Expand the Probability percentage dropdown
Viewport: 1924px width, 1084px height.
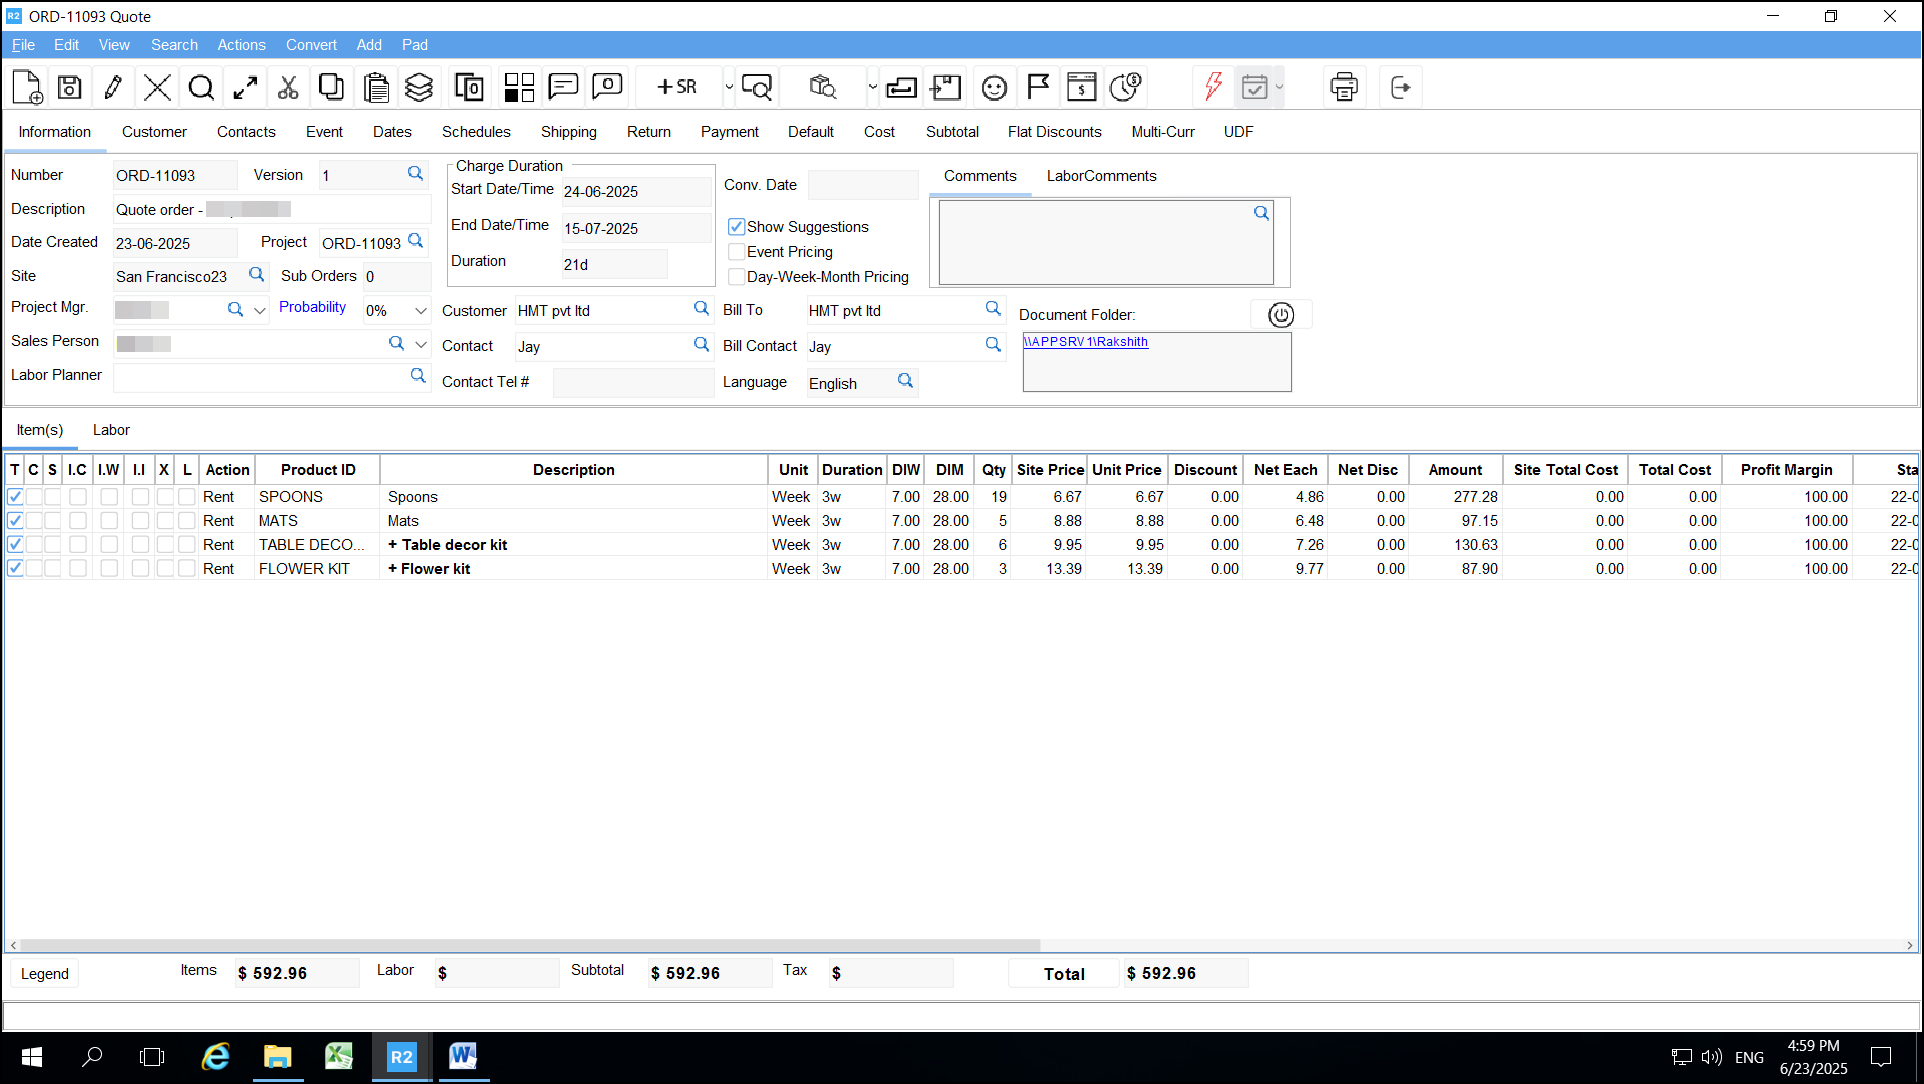tap(421, 311)
